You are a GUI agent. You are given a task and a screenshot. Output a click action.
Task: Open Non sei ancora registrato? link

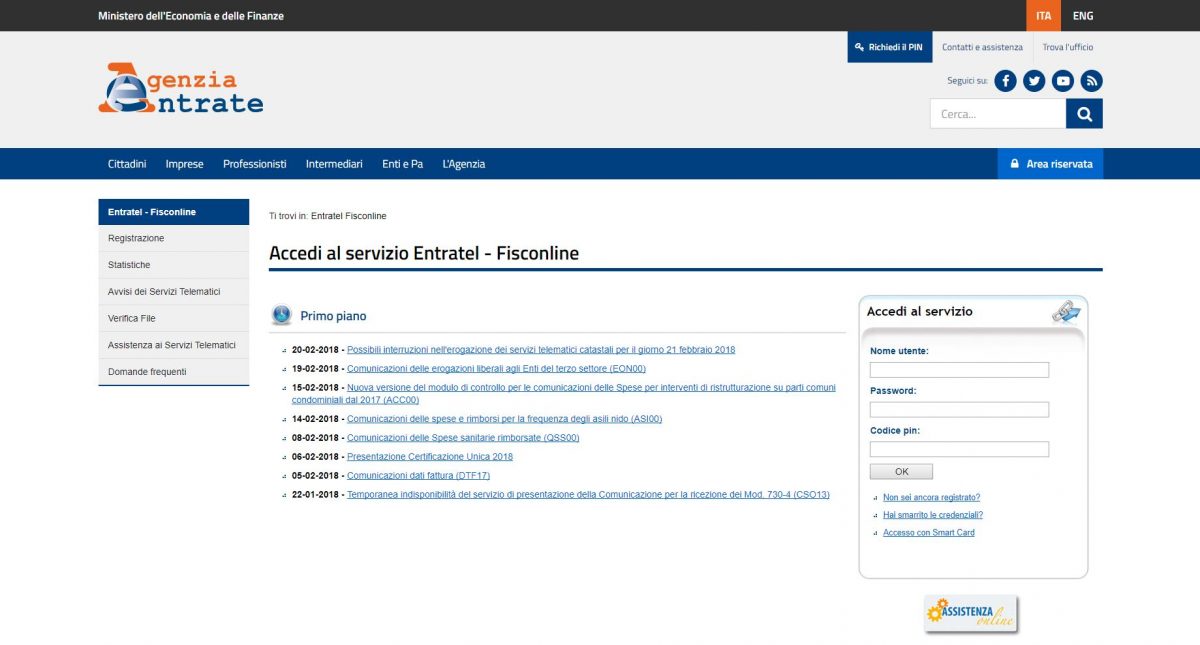[931, 497]
